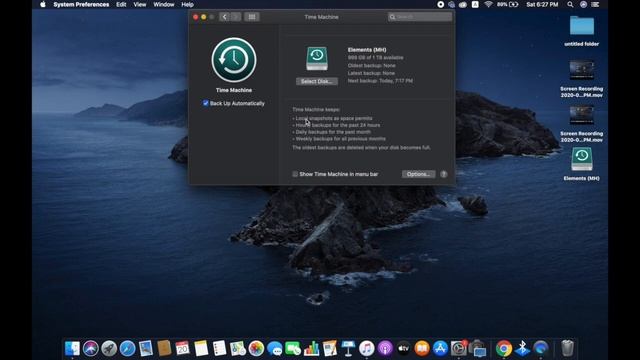Viewport: 640px width, 360px height.
Task: Click the Select Disk... button
Action: coord(317,81)
